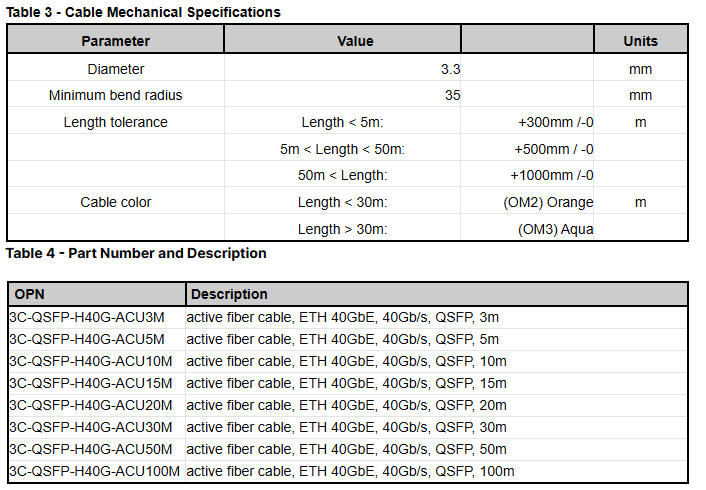Select part number 3C-QSFP-H40G-ACU100M
The image size is (706, 490).
click(94, 471)
